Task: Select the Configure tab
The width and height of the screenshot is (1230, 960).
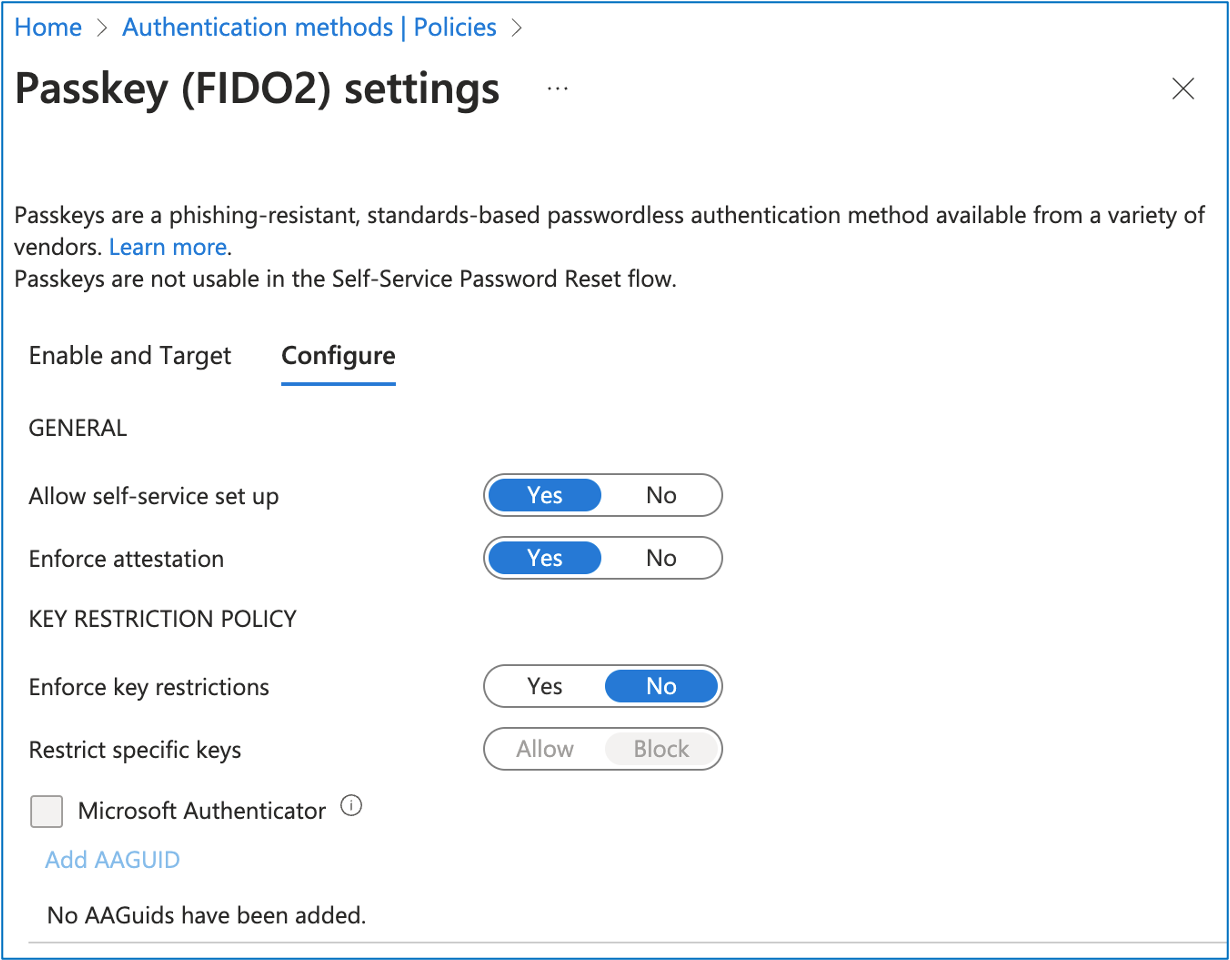Action: (338, 355)
